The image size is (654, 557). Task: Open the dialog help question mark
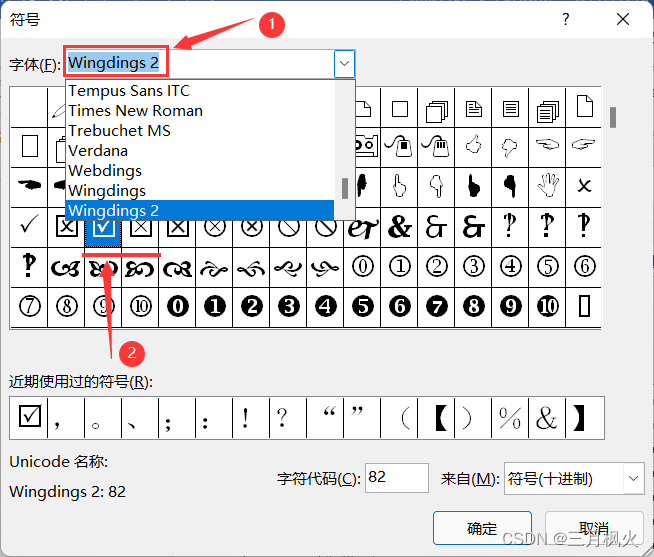coord(565,19)
